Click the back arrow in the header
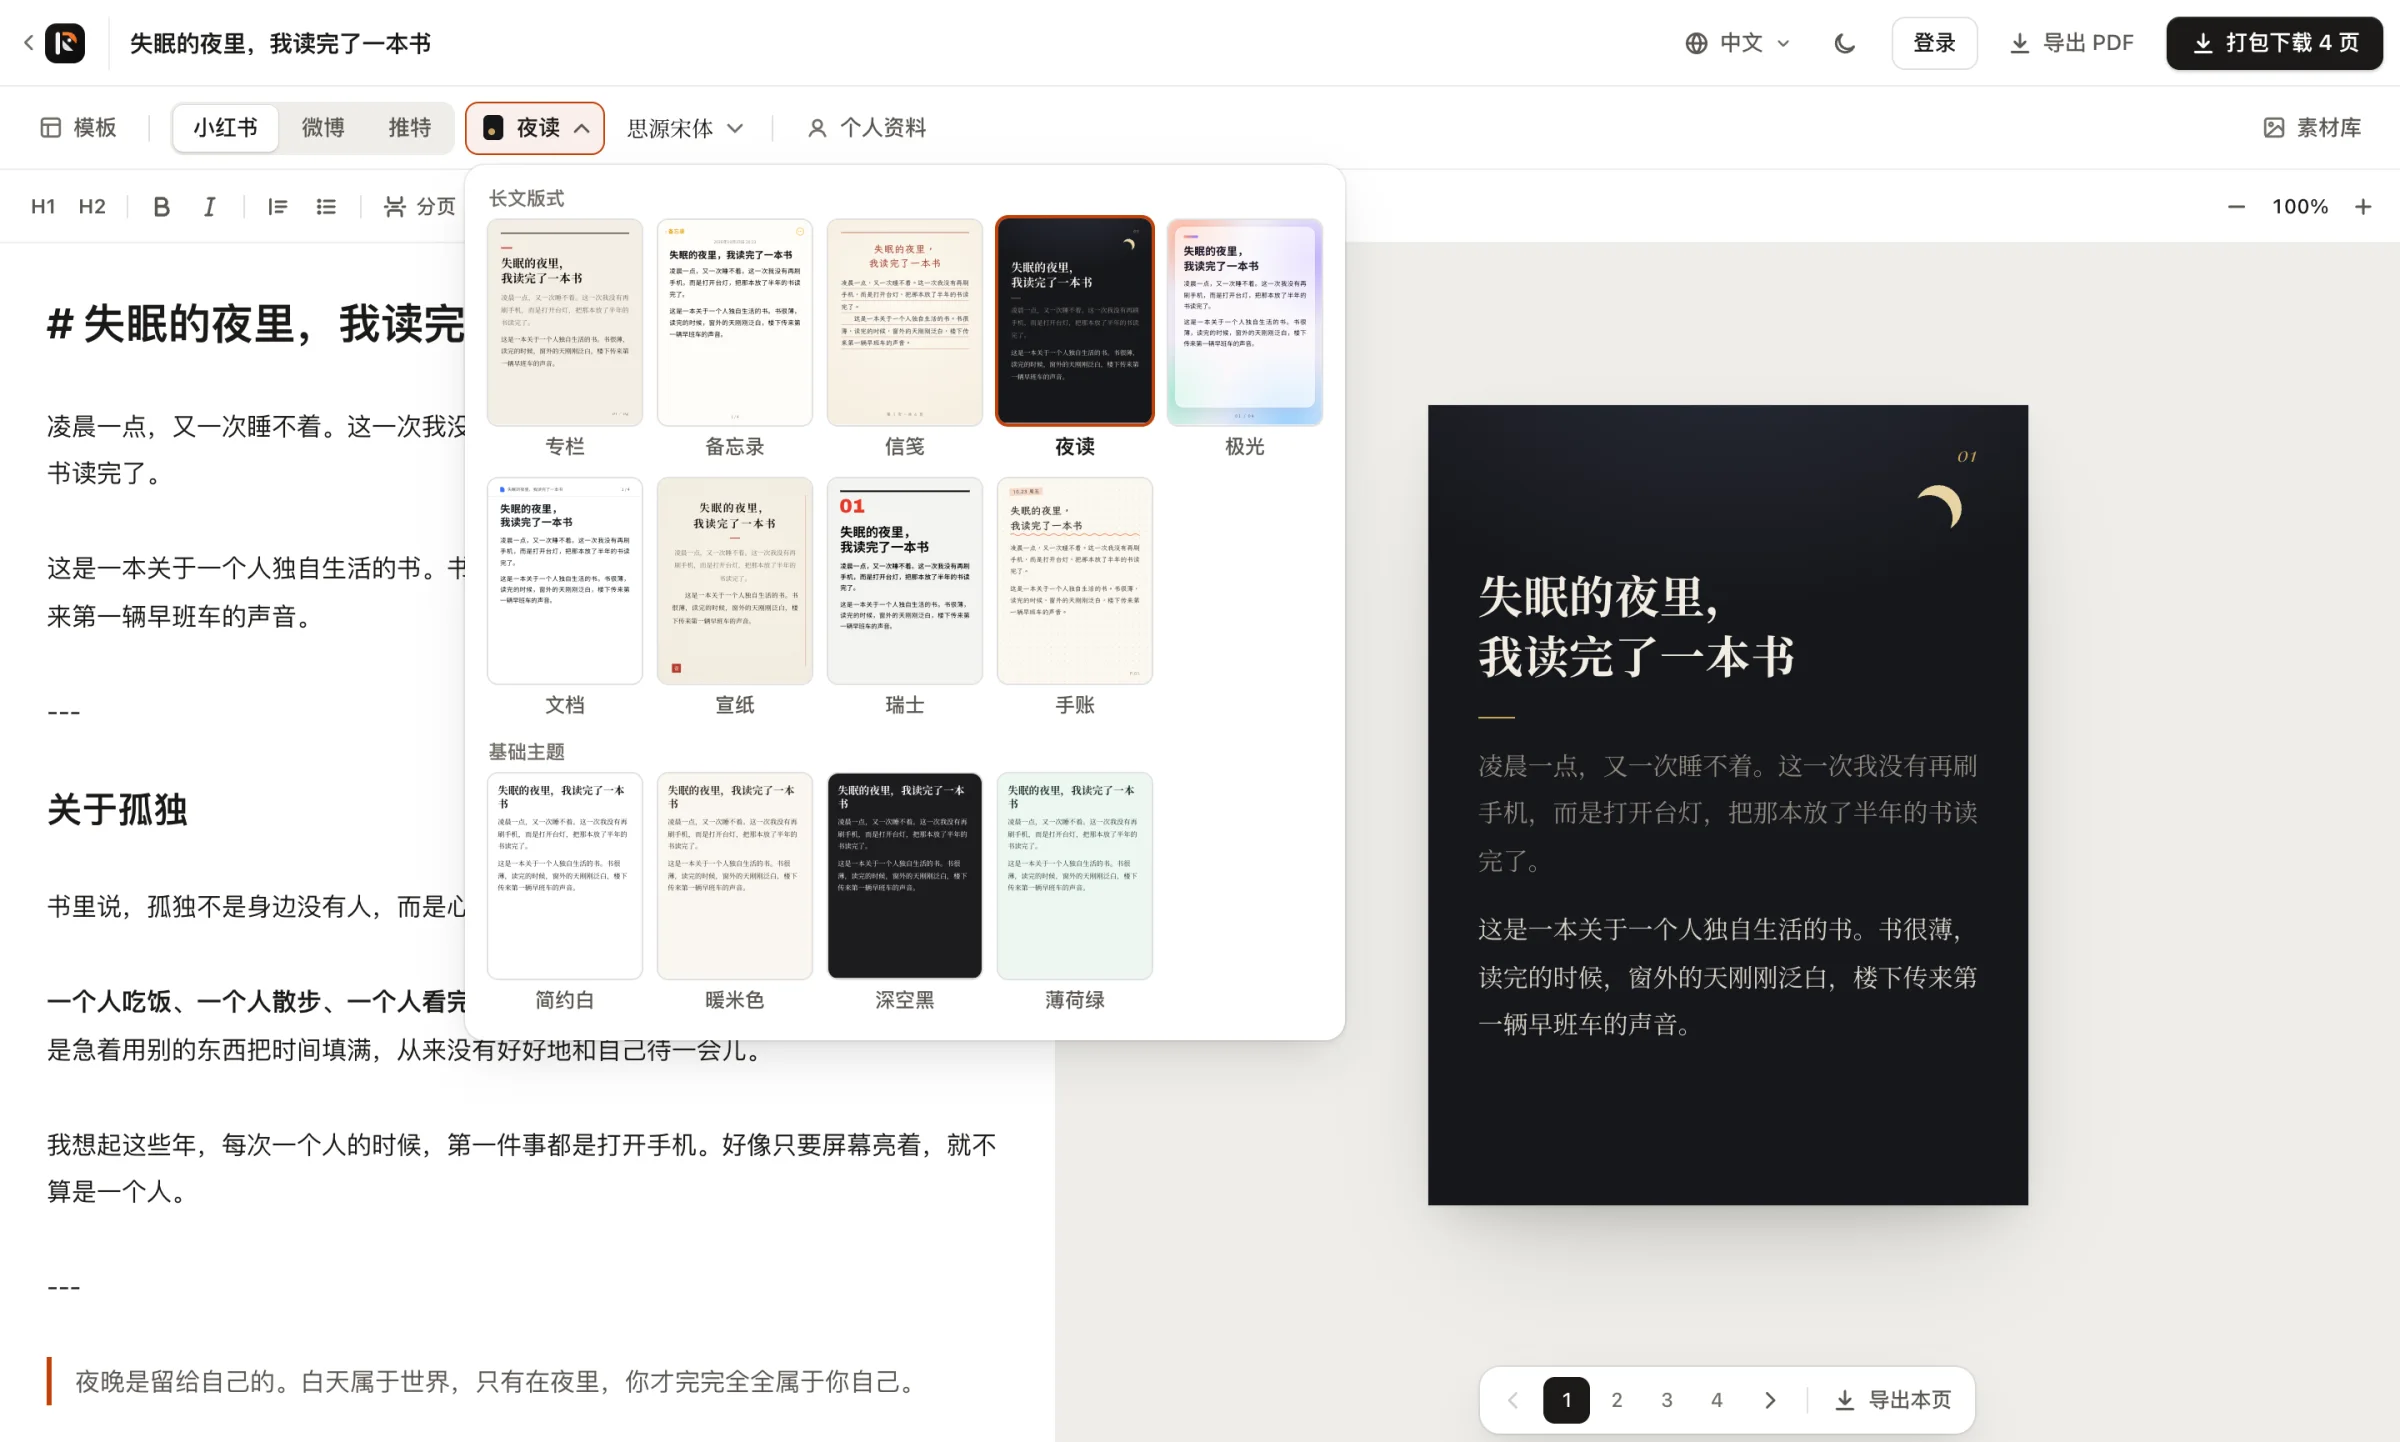This screenshot has width=2400, height=1442. [x=28, y=43]
